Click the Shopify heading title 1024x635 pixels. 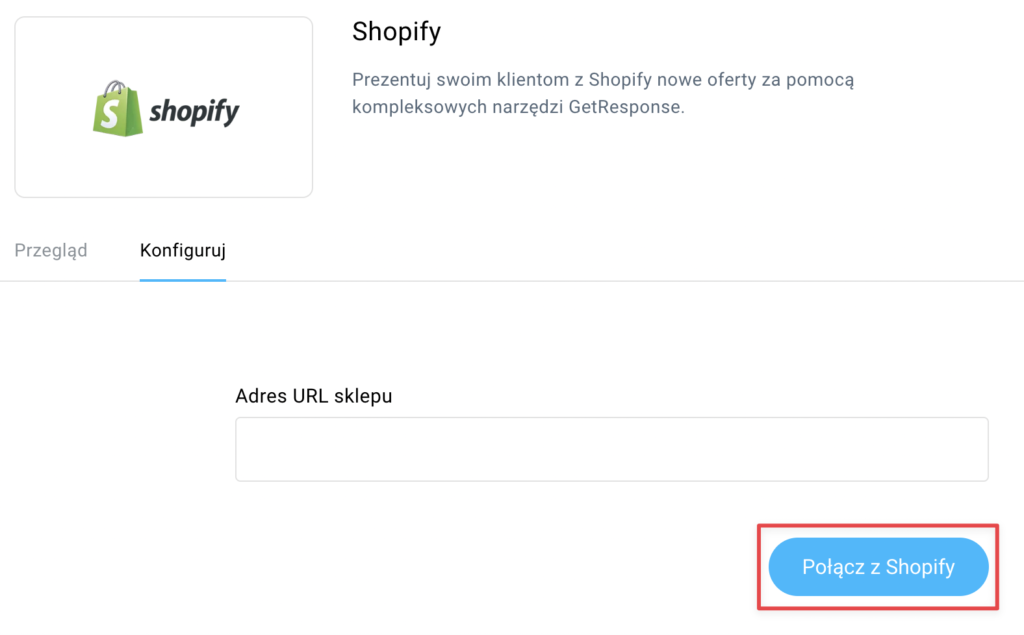point(396,31)
